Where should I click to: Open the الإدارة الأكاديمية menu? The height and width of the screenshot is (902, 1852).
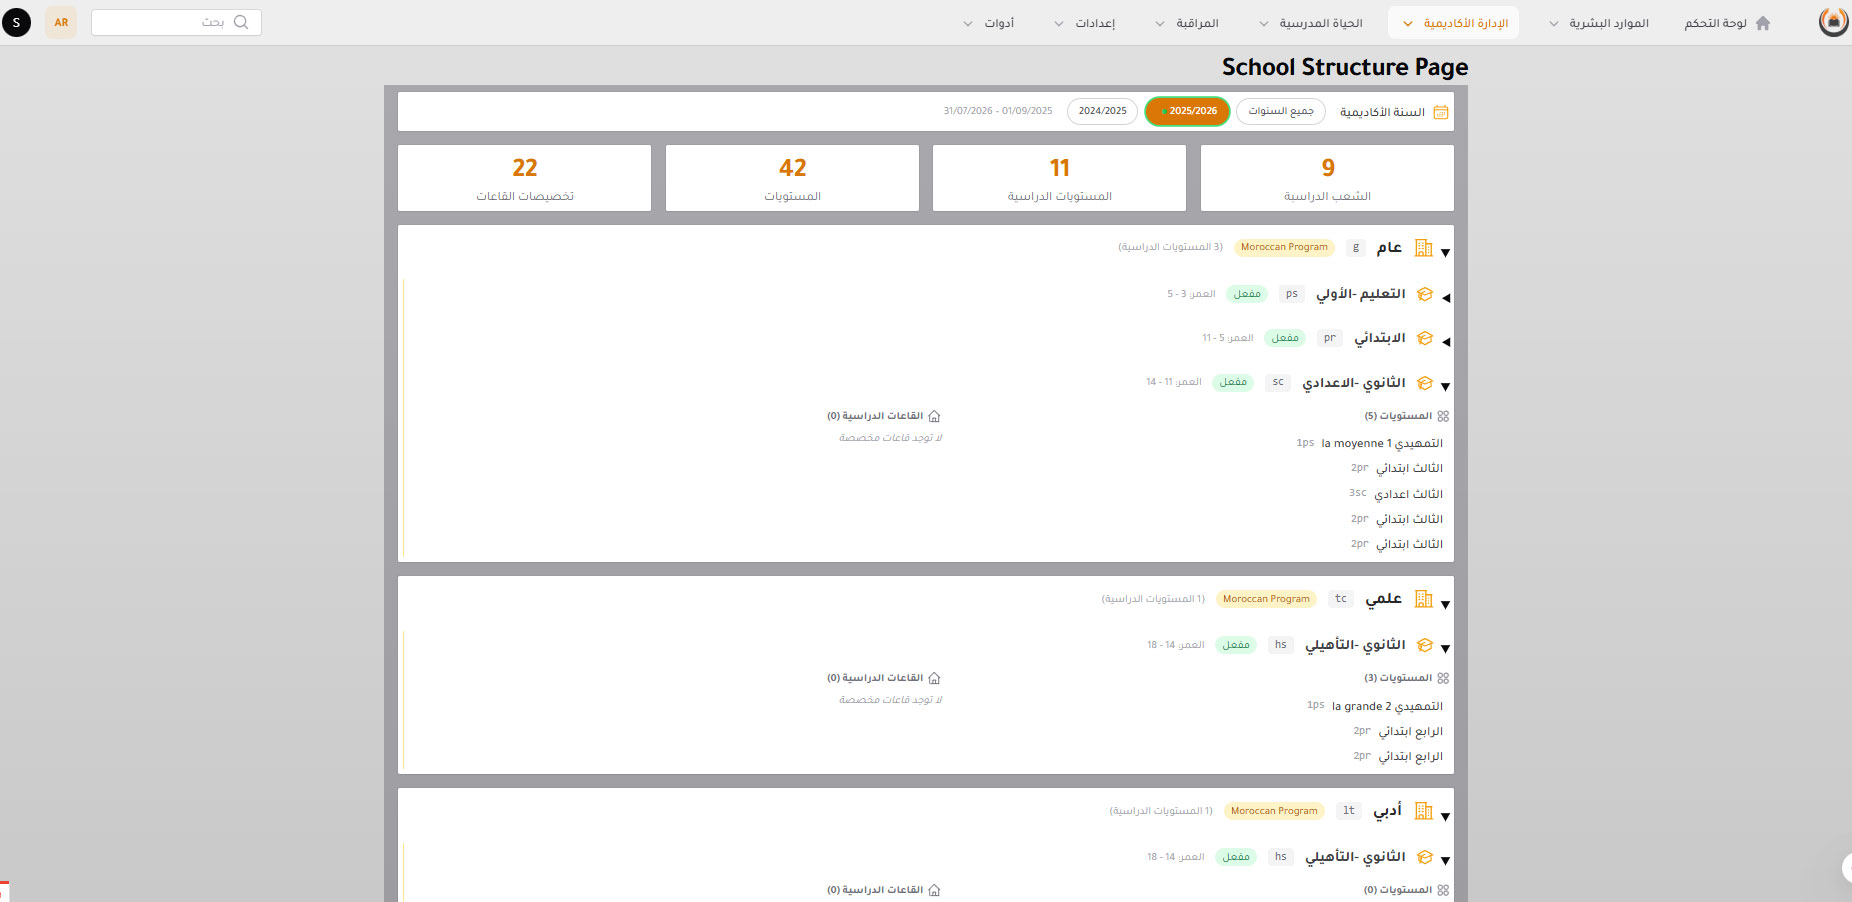coord(1455,23)
